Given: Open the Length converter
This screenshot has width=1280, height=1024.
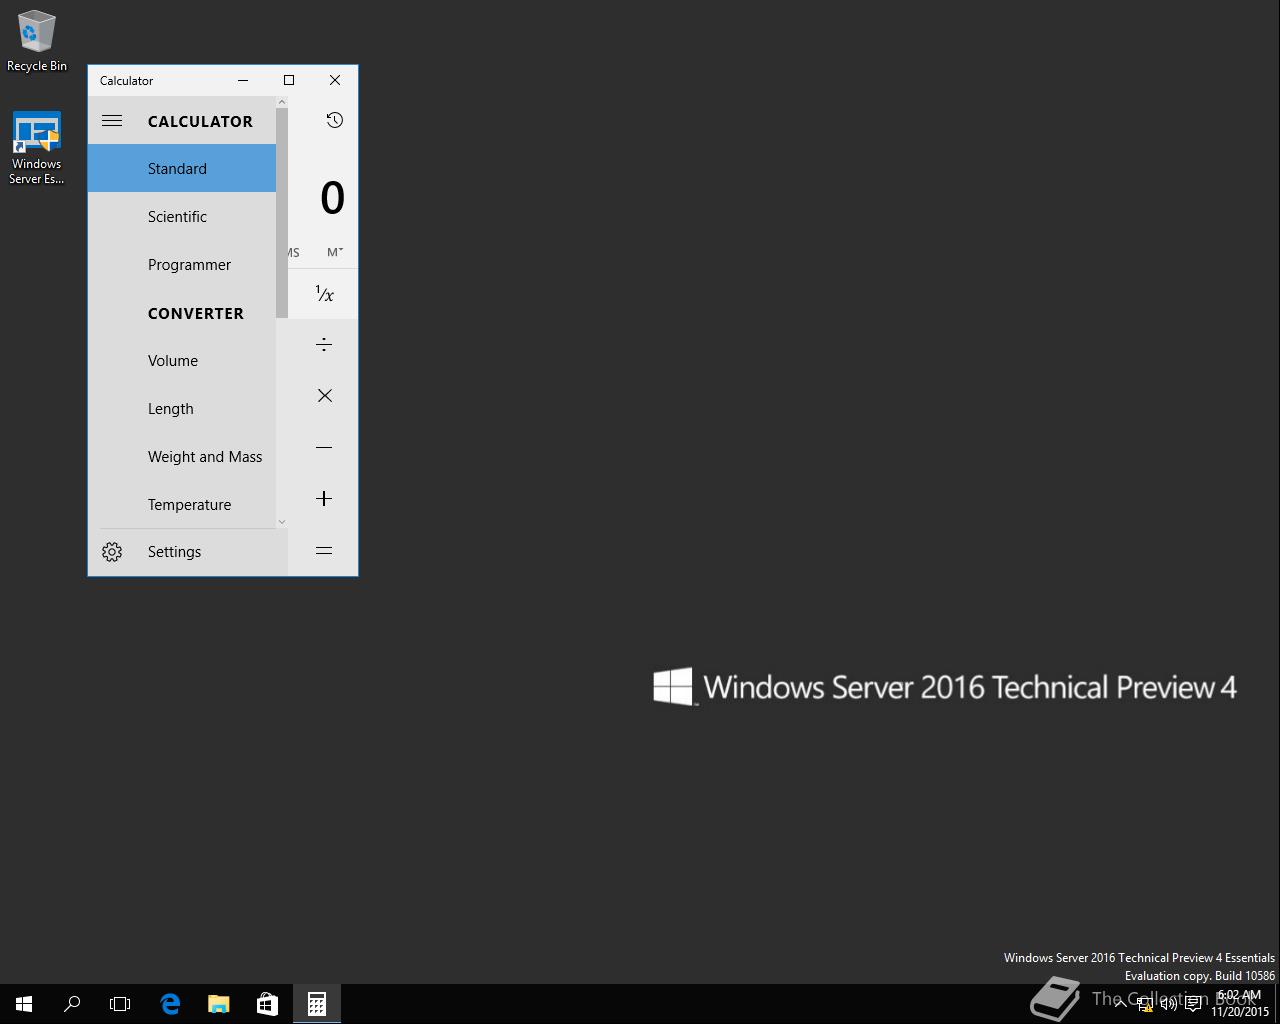Looking at the screenshot, I should tap(182, 408).
